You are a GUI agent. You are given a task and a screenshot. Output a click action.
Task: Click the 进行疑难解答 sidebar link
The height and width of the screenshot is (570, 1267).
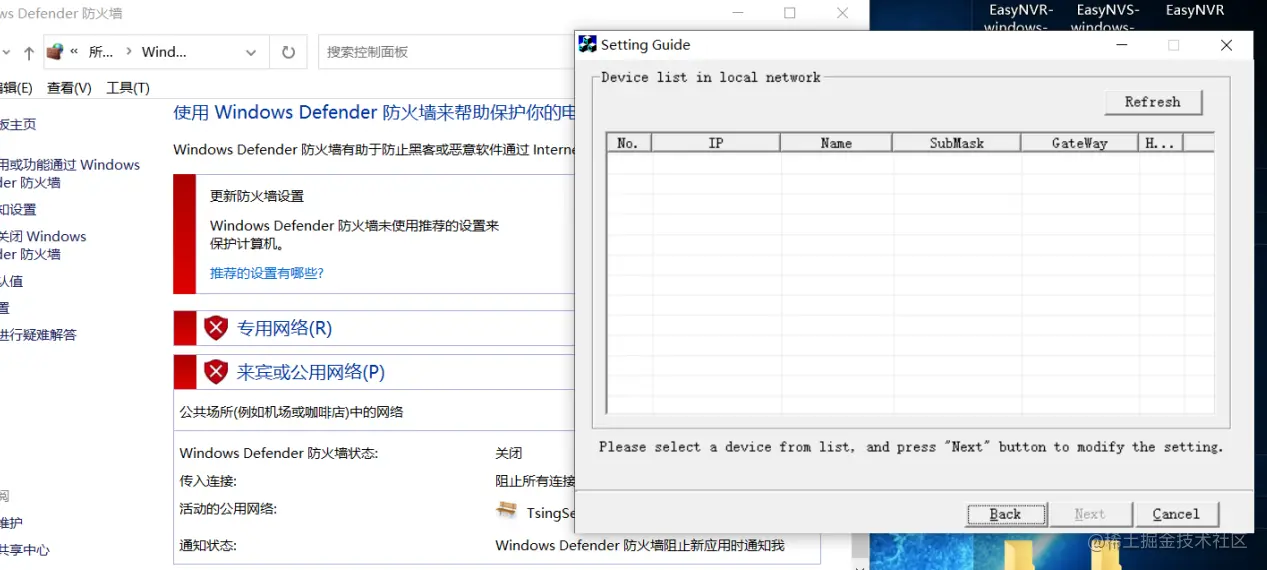[x=38, y=335]
